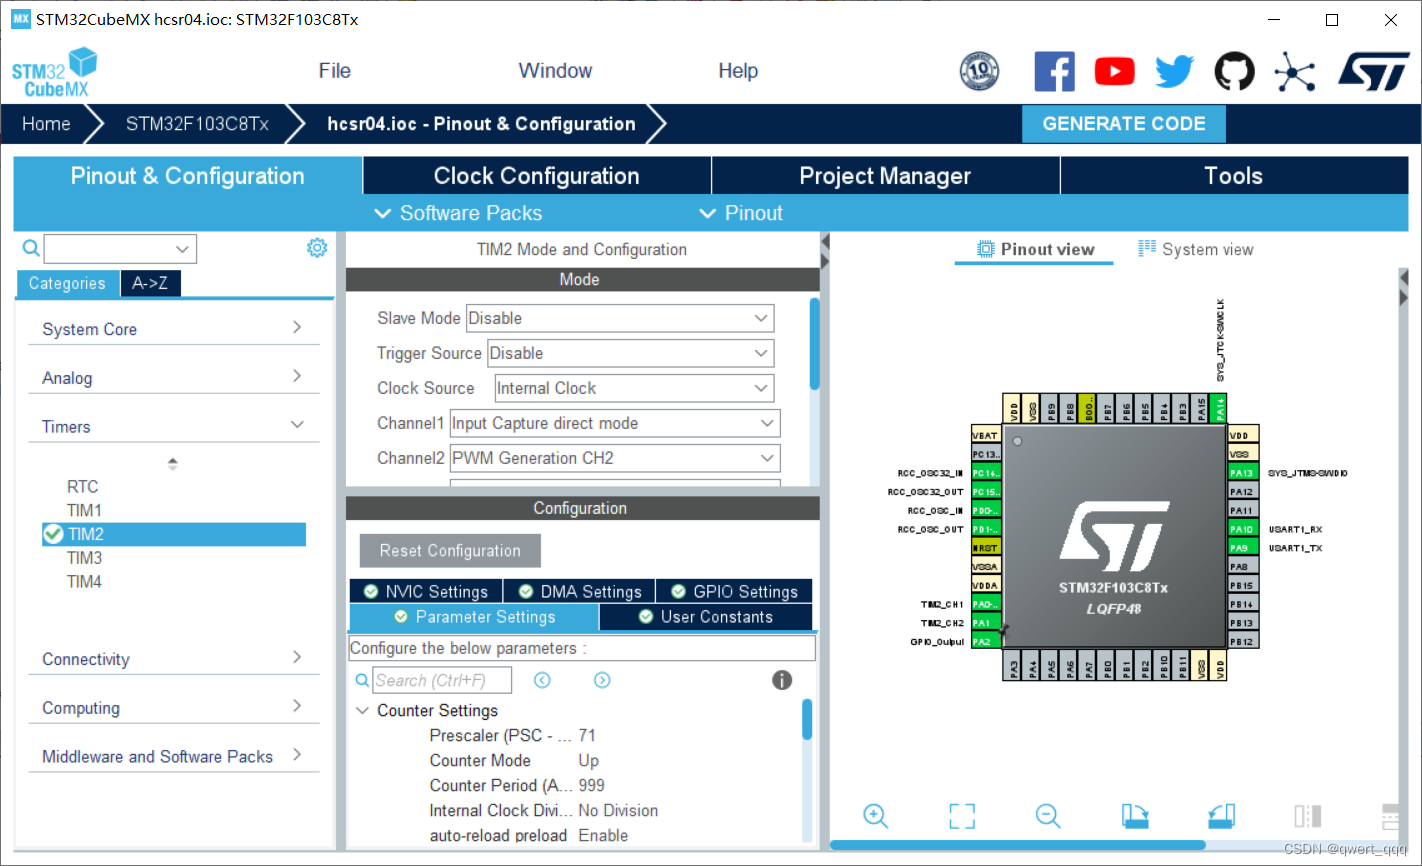Switch to the Tools tab
The height and width of the screenshot is (866, 1422).
coord(1234,176)
